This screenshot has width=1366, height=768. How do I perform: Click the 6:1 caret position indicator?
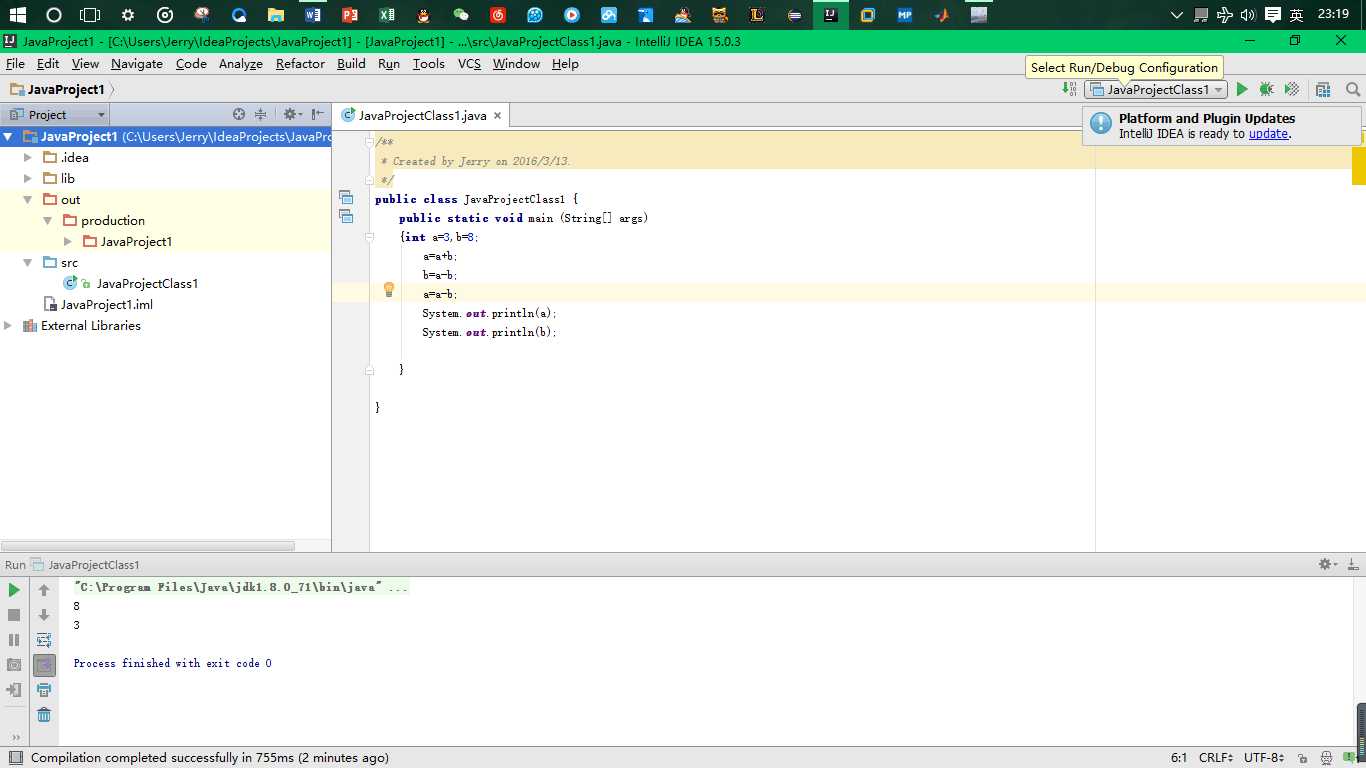[x=1179, y=758]
